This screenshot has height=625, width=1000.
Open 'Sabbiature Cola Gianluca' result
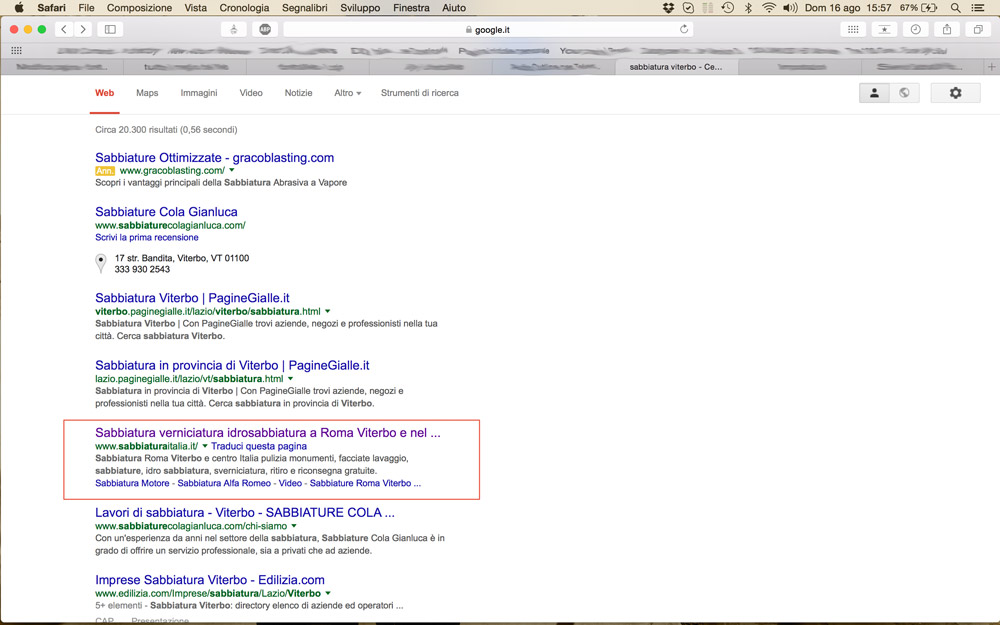click(x=166, y=212)
